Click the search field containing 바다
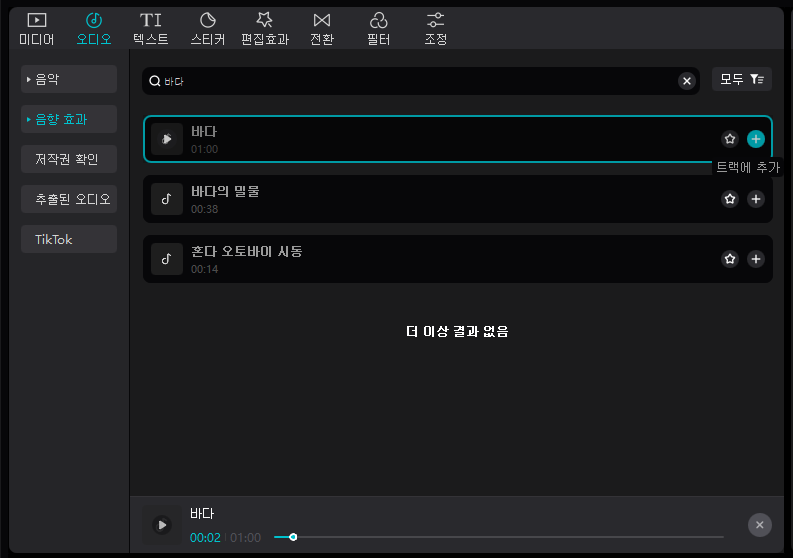Image resolution: width=793 pixels, height=558 pixels. pyautogui.click(x=421, y=81)
